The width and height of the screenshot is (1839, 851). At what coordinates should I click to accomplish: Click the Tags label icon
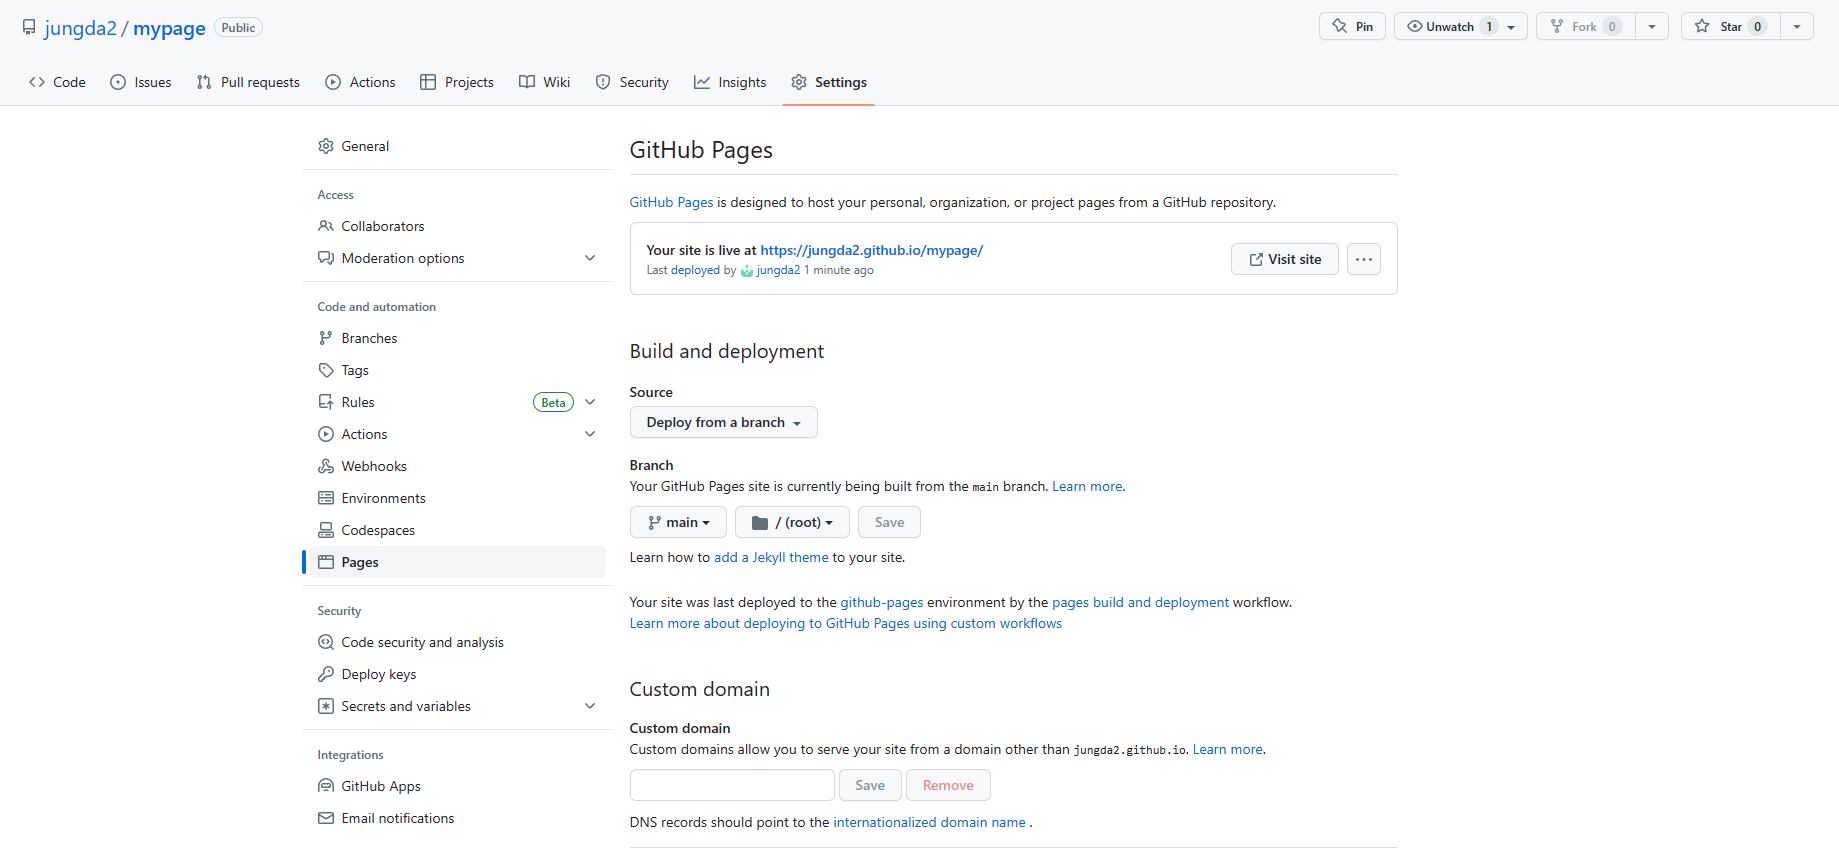(x=326, y=370)
